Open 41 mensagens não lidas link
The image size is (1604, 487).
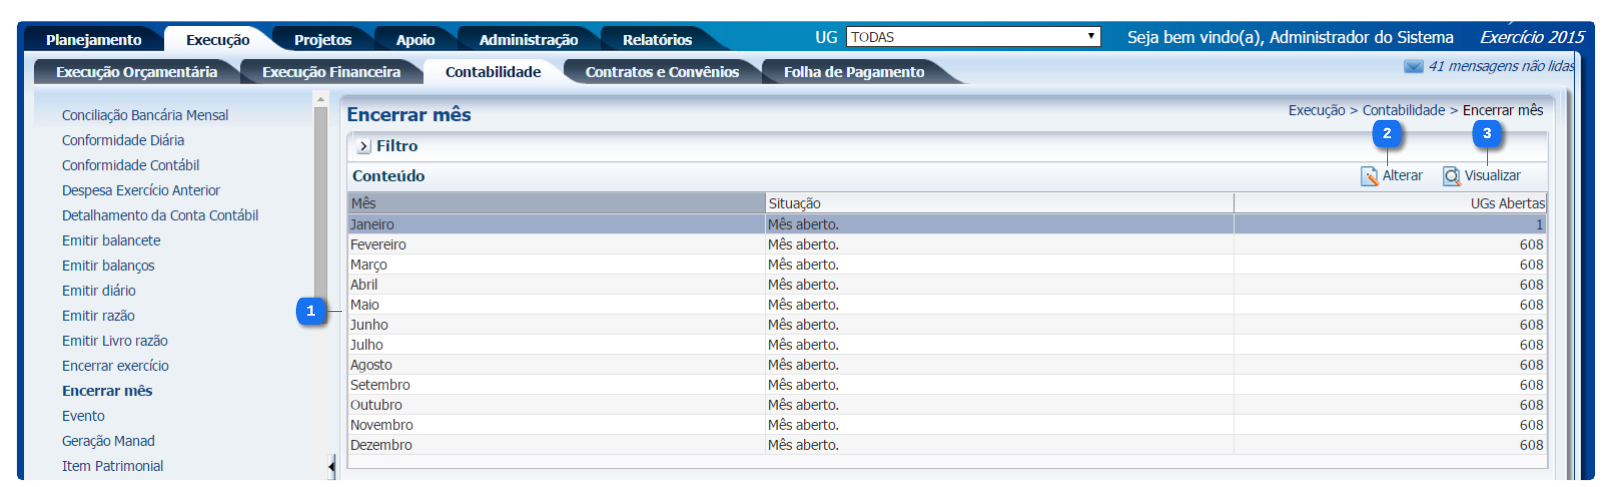1500,66
